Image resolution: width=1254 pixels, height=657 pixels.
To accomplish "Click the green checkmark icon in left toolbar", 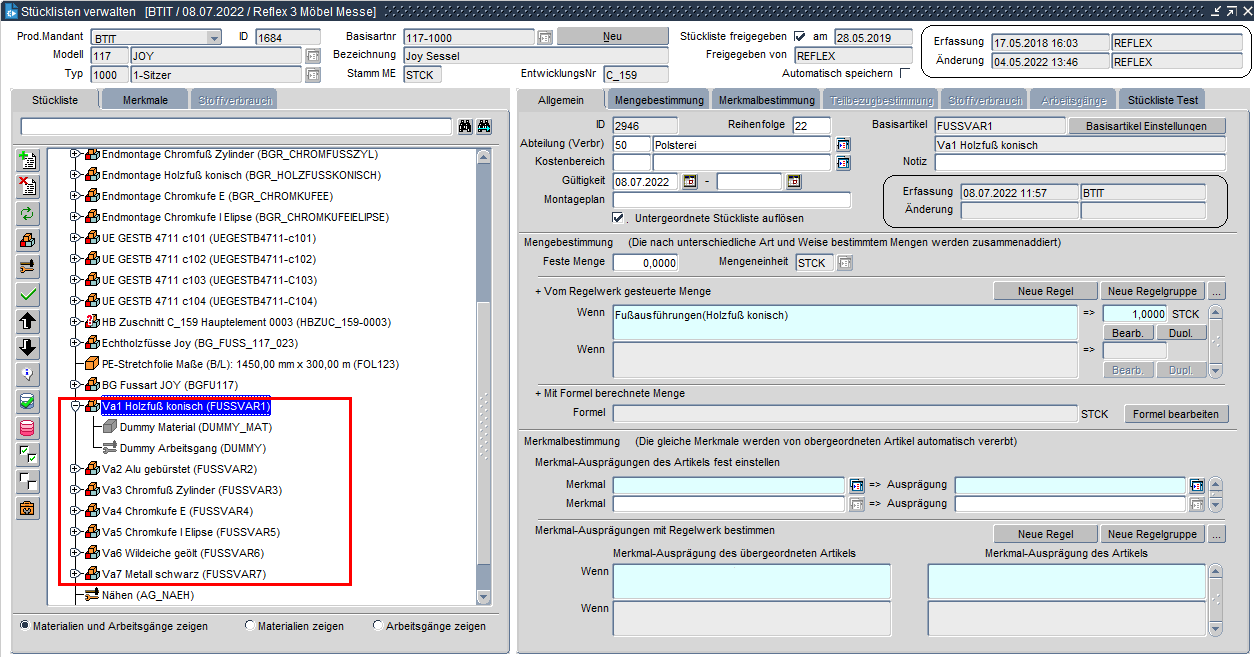I will coord(28,294).
